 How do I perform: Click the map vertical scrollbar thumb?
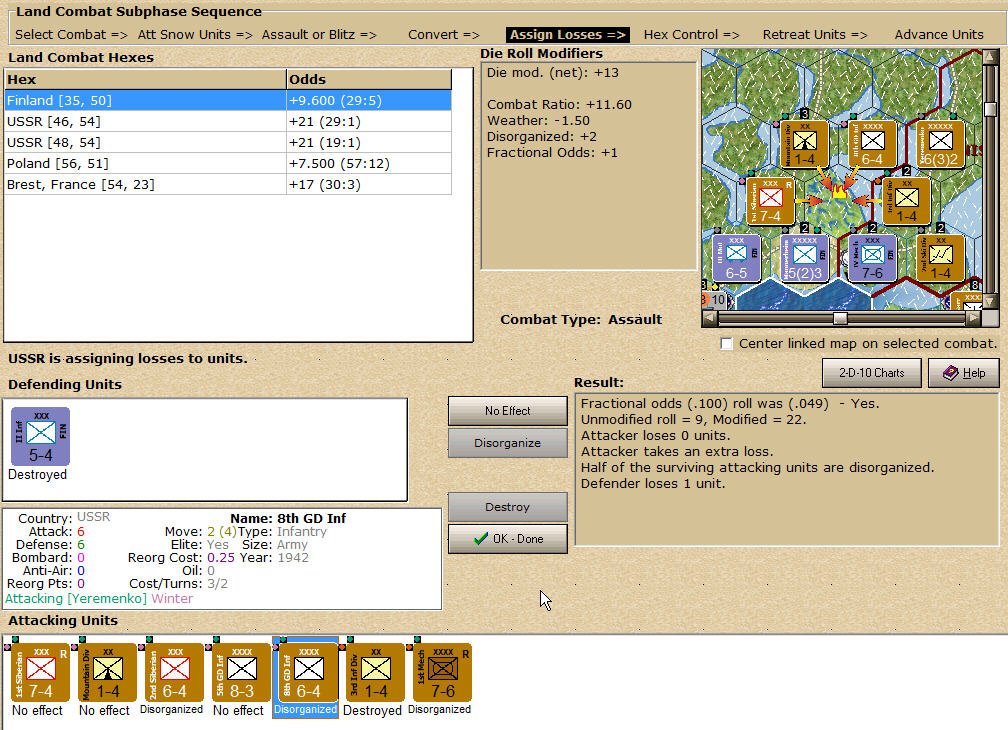pos(991,109)
